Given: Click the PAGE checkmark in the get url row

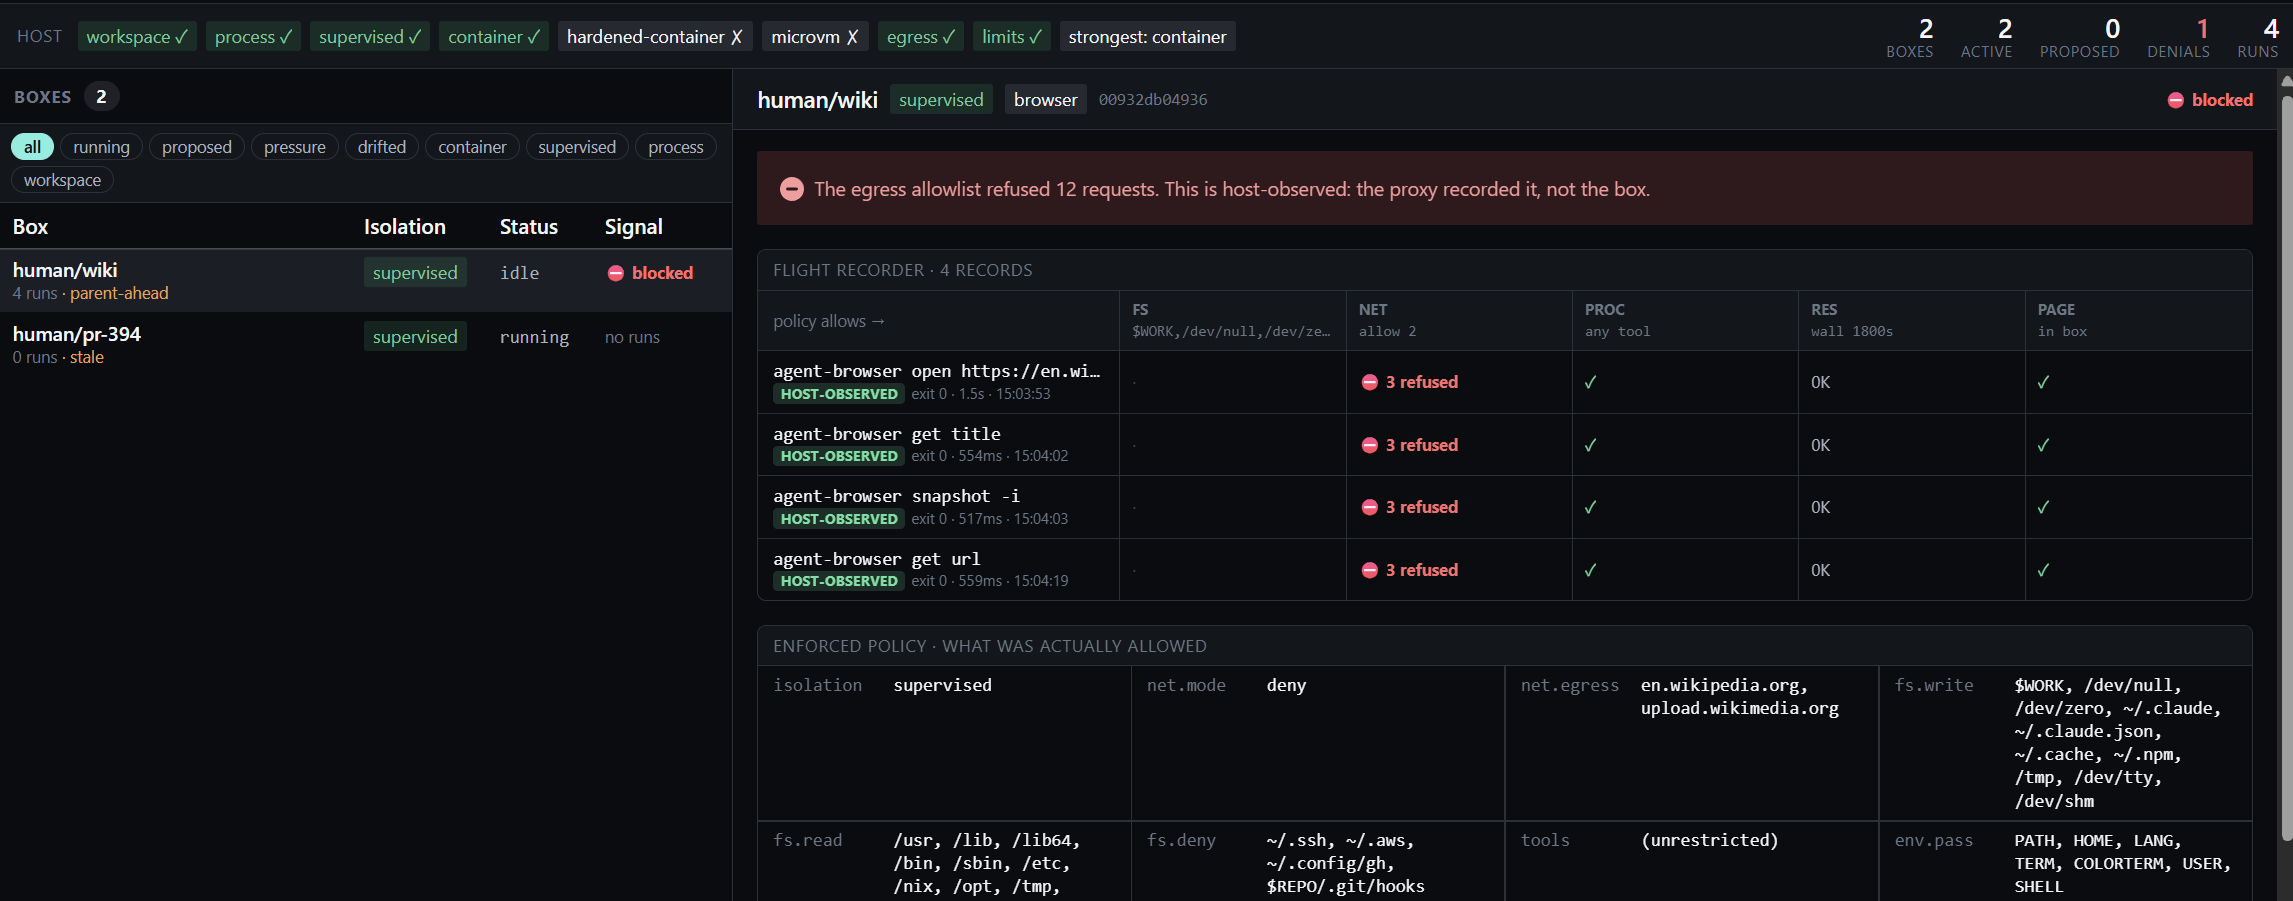Looking at the screenshot, I should click(2044, 570).
